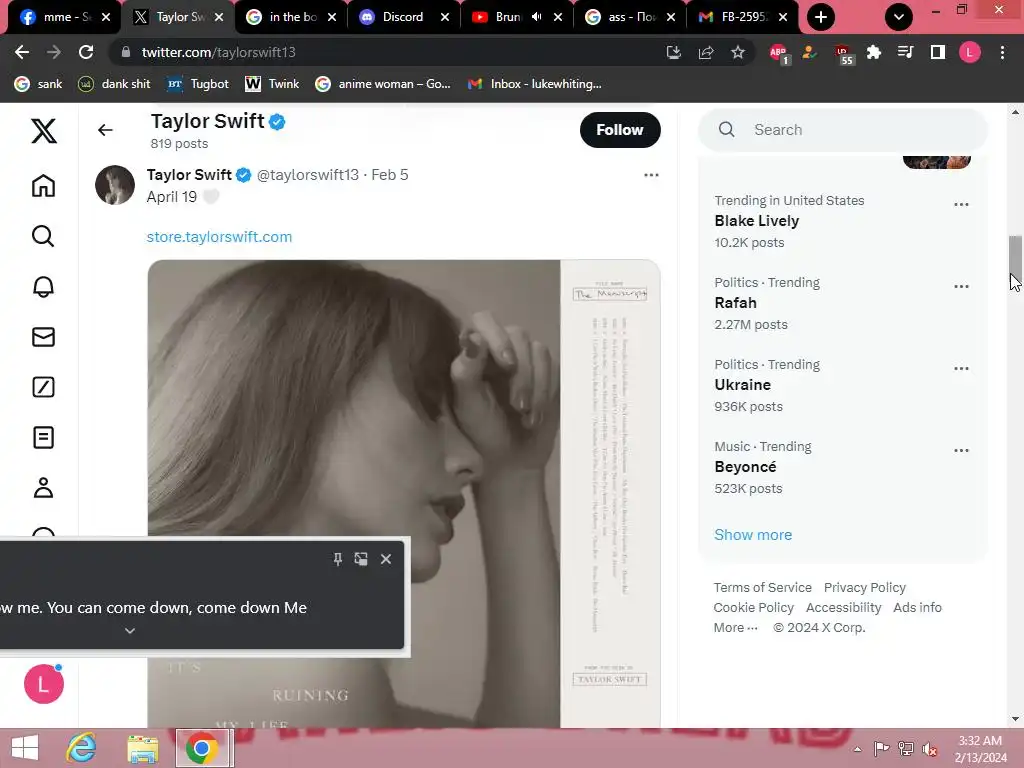Screen dimensions: 1024x768
Task: Pin the live caption popup
Action: (x=338, y=559)
